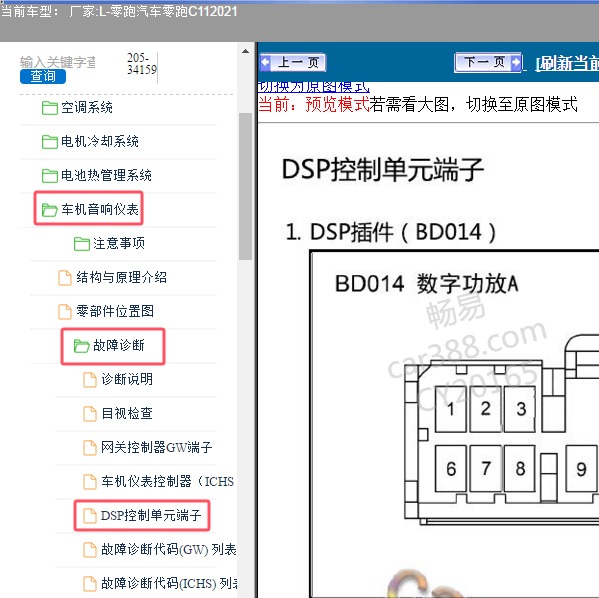Collapse the 车机音响仪表 folder

(x=100, y=209)
